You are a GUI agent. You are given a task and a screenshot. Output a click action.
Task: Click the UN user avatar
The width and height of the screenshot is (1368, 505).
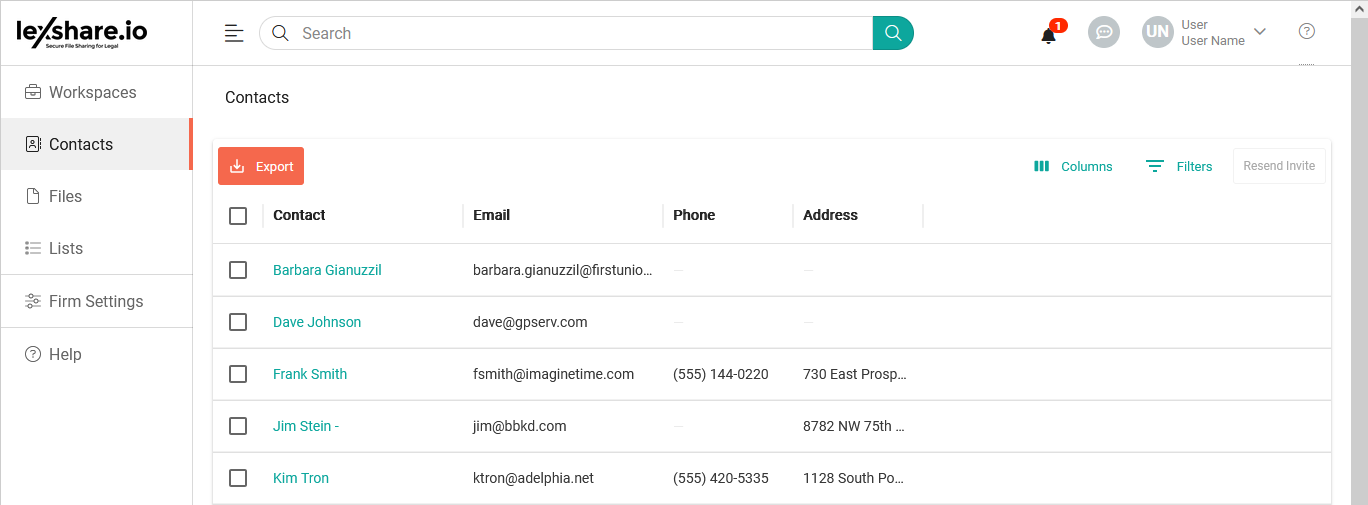[1157, 32]
